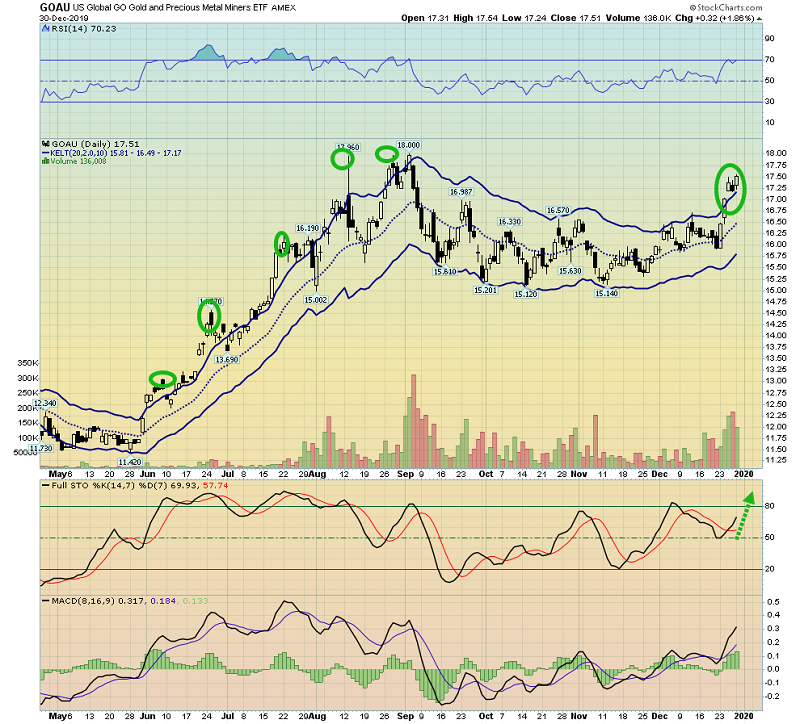Click the red 57.74 stochastic %D value
Viewport: 800px width, 724px height.
215,486
